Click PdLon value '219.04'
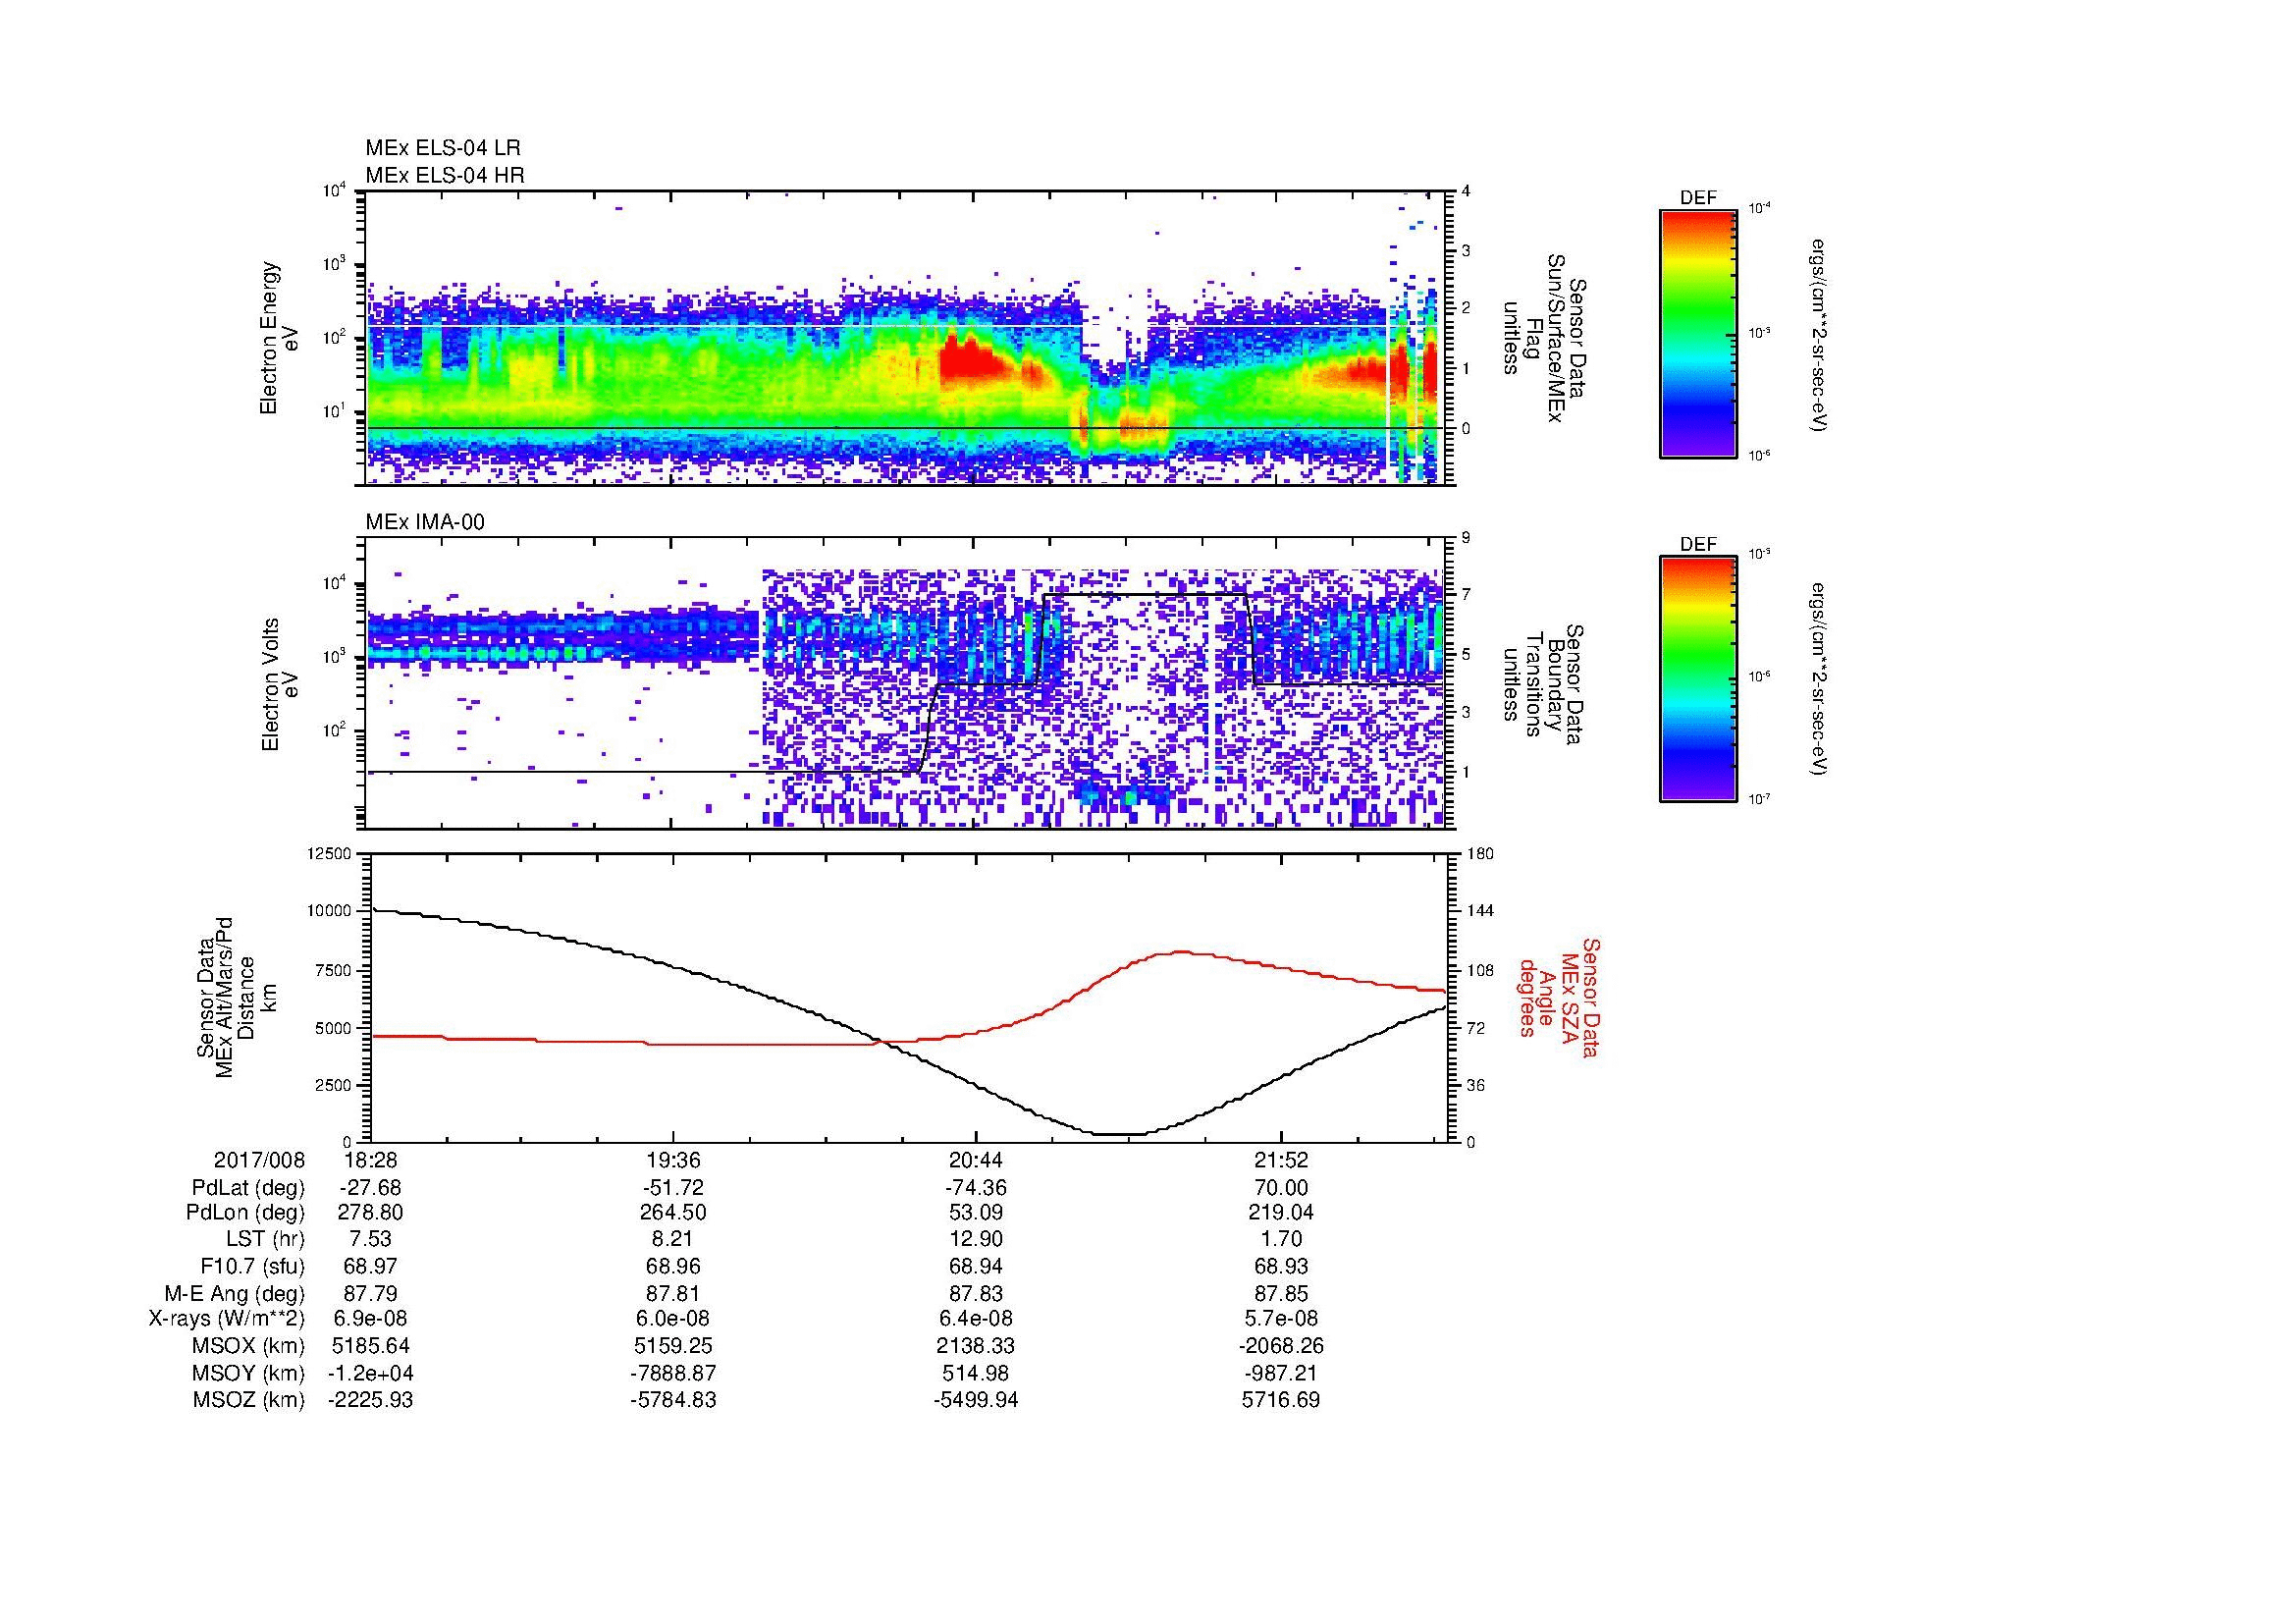2296x1623 pixels. pos(1281,1213)
